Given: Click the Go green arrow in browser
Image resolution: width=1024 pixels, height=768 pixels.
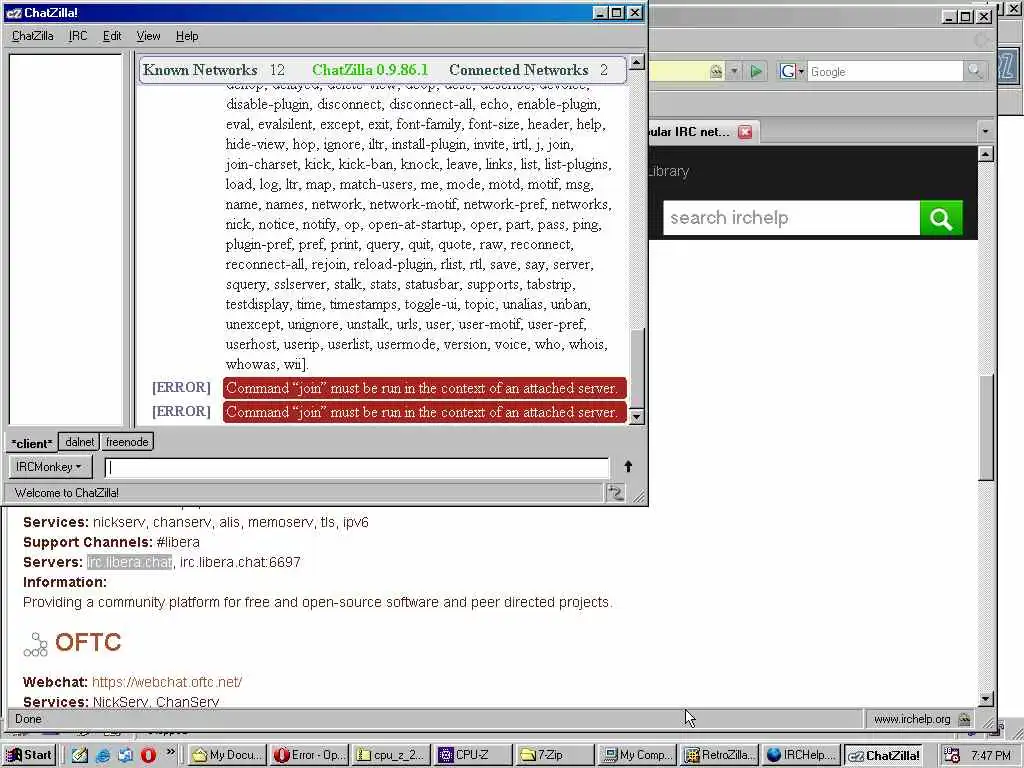Looking at the screenshot, I should click(756, 71).
